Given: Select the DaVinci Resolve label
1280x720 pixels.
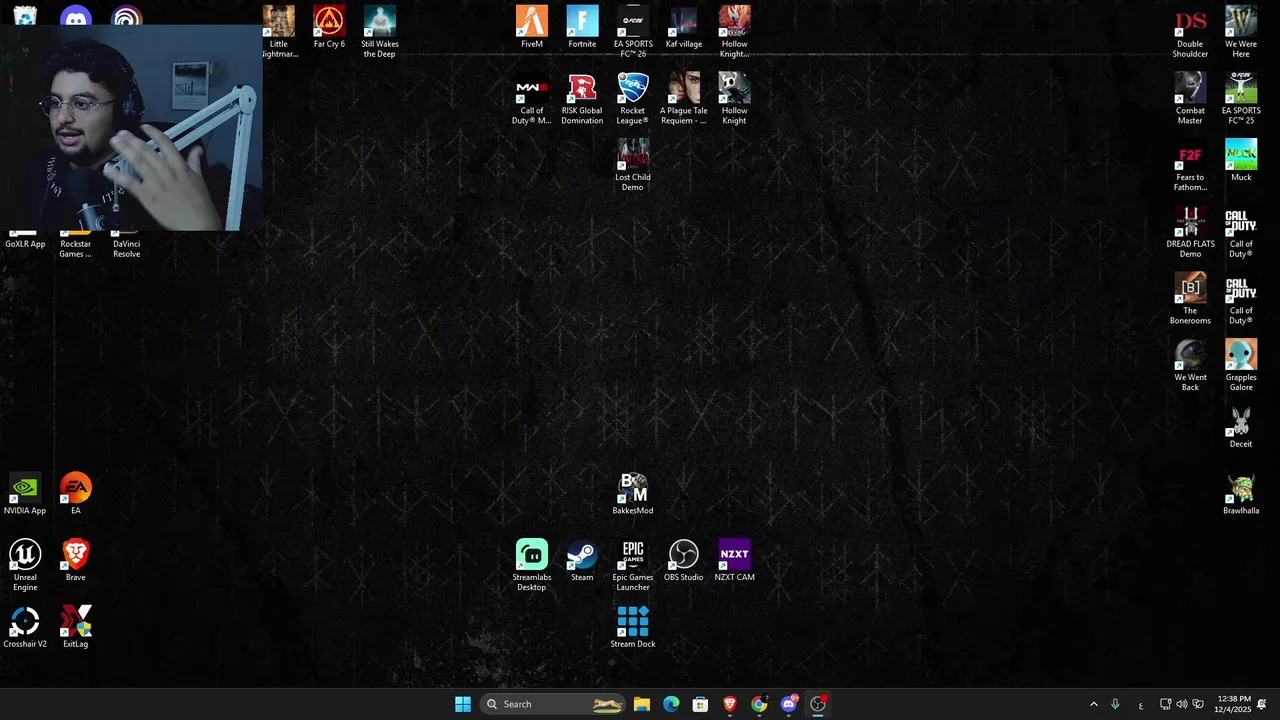Looking at the screenshot, I should [x=126, y=249].
